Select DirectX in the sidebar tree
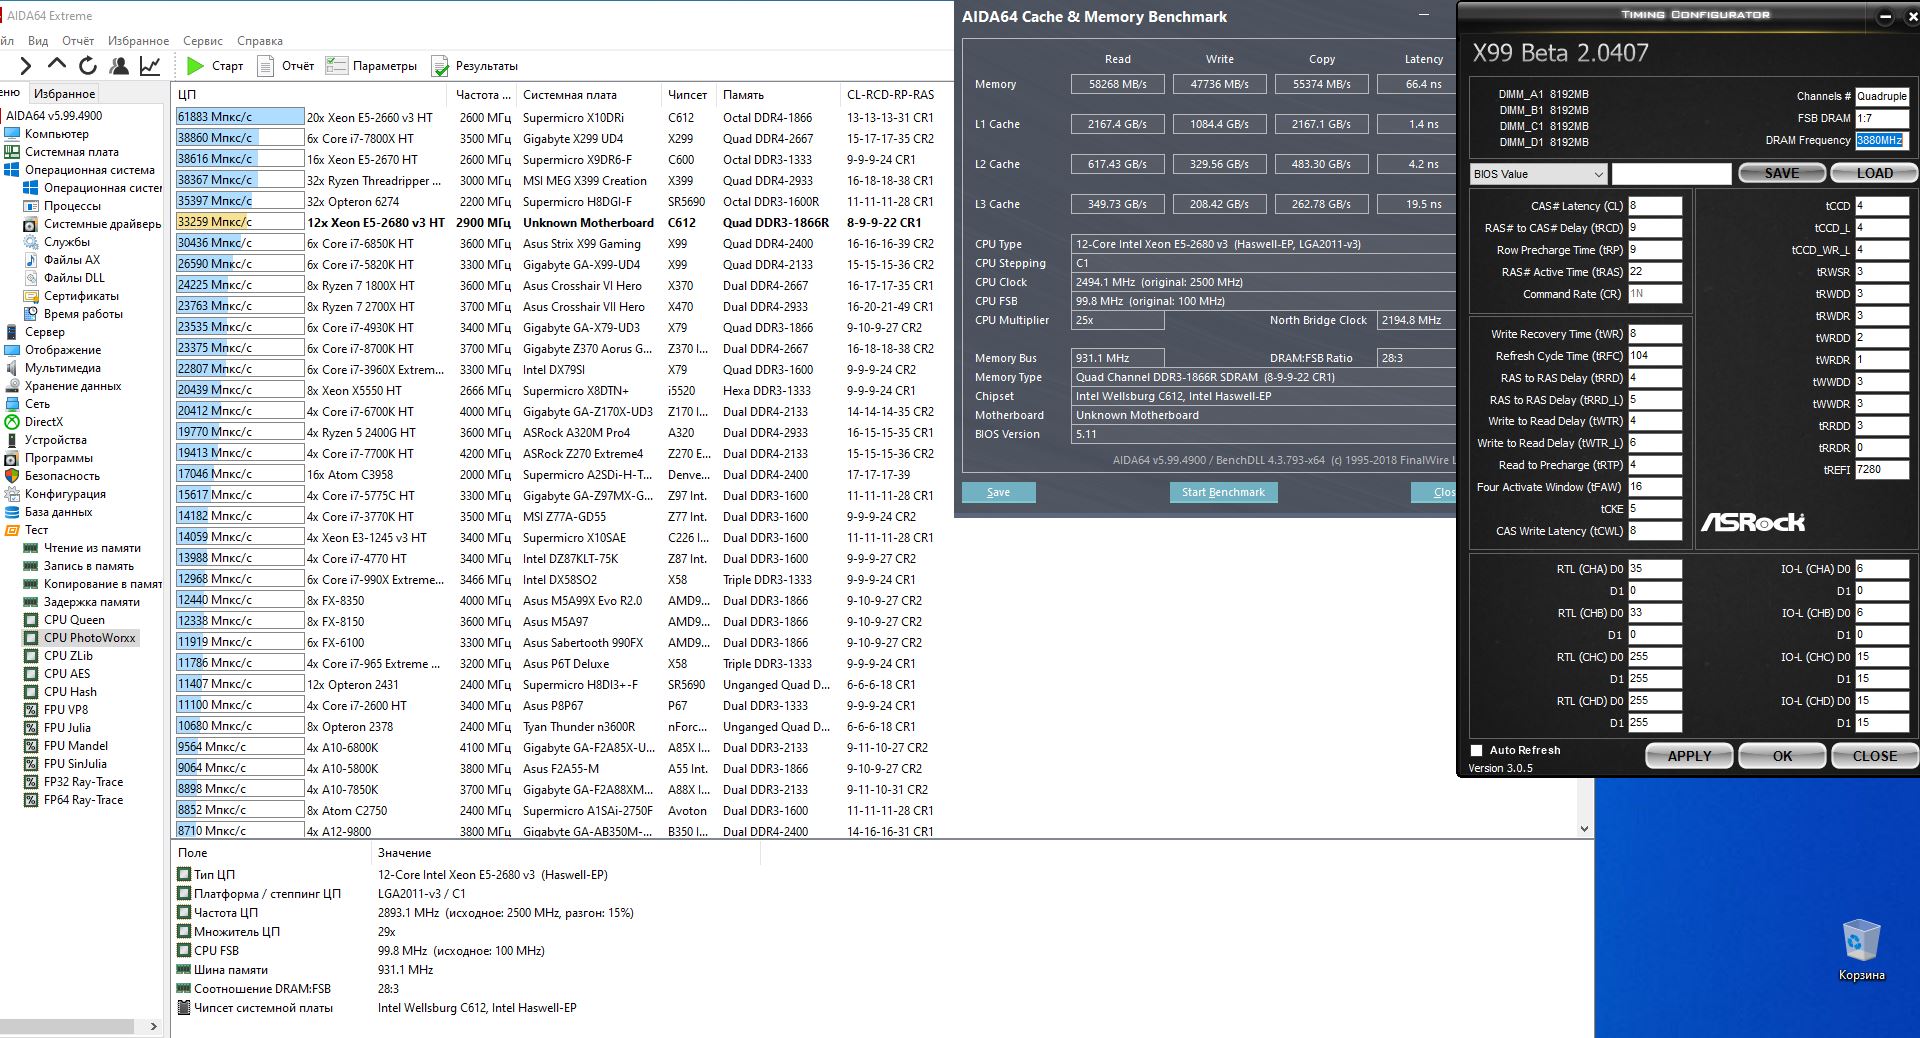Image resolution: width=1920 pixels, height=1038 pixels. coord(43,422)
